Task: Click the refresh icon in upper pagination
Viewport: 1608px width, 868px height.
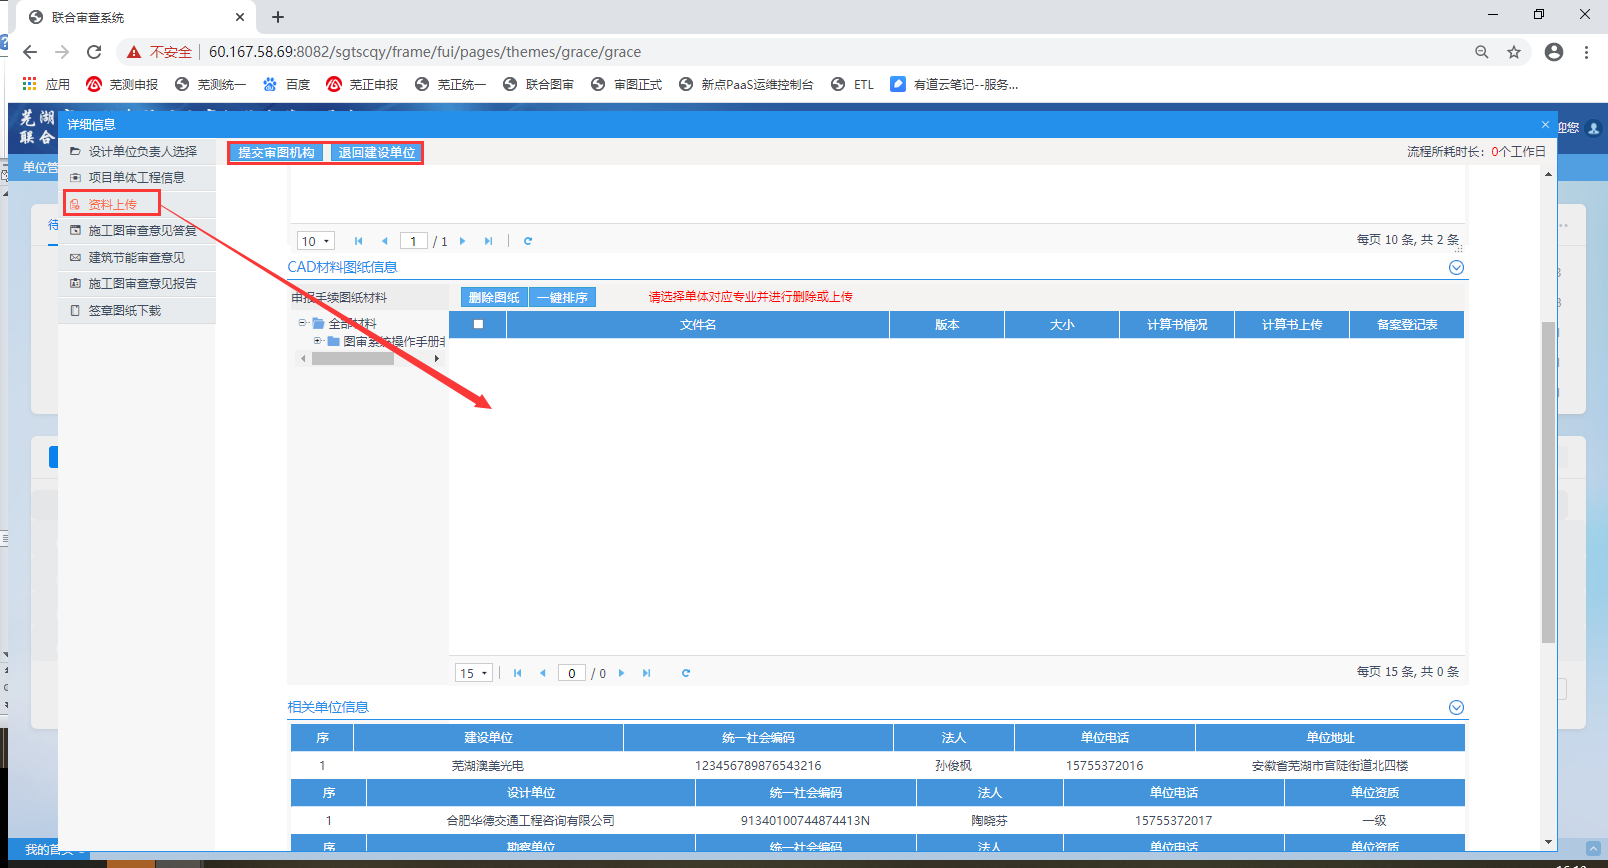Action: 528,241
